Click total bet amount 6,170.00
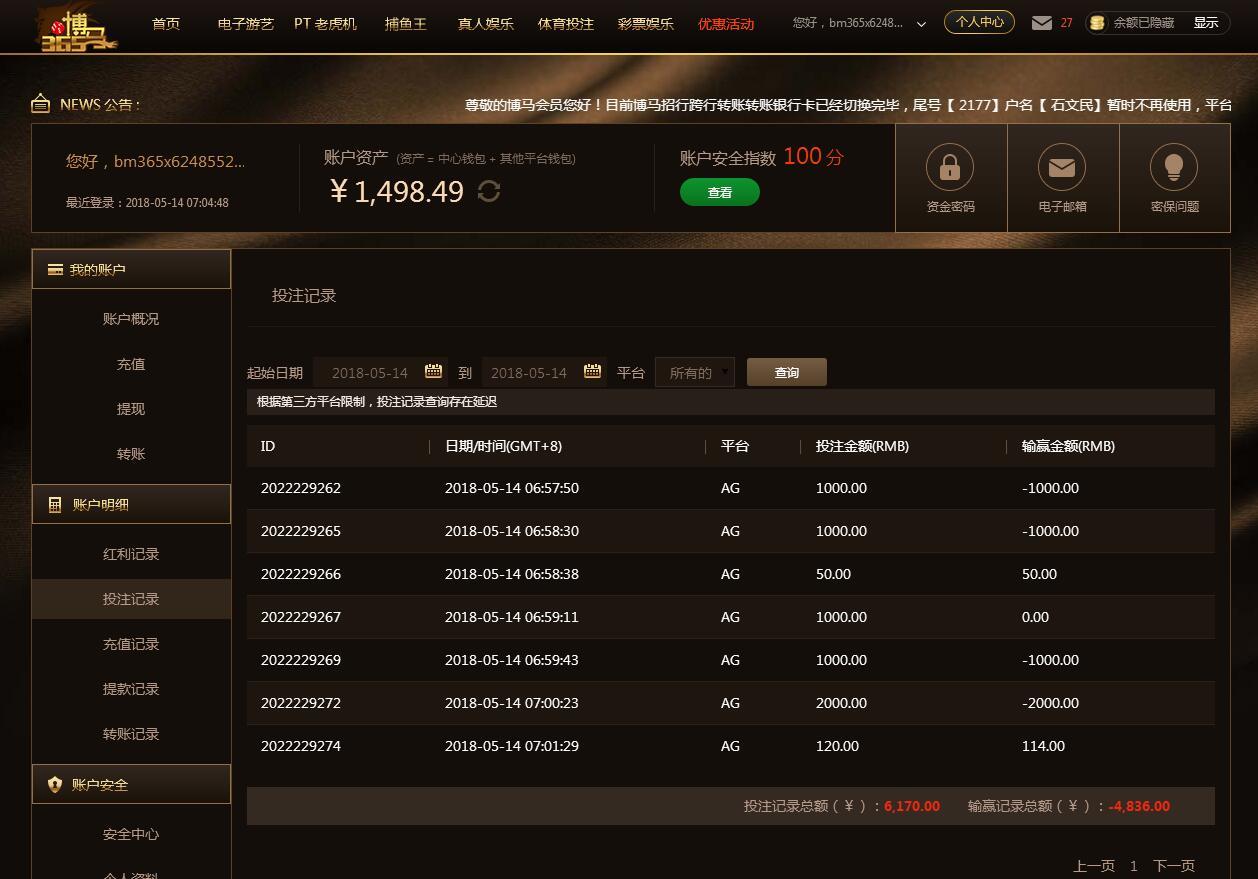The image size is (1258, 879). point(912,806)
